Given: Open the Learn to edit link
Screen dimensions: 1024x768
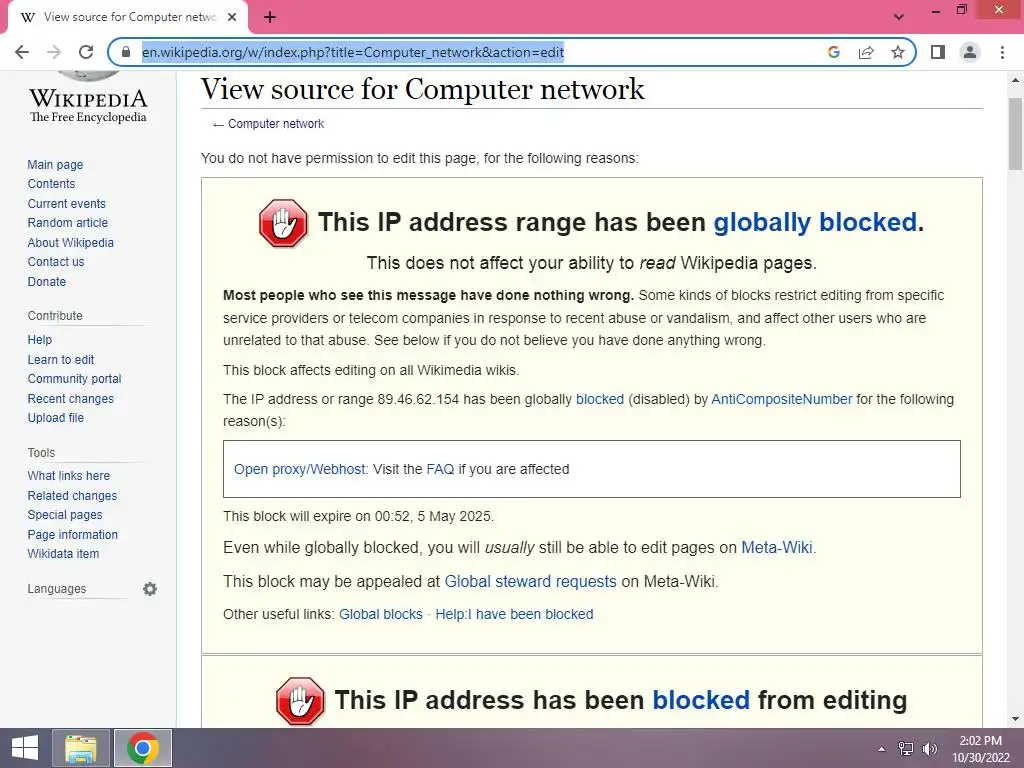Looking at the screenshot, I should coord(61,360).
